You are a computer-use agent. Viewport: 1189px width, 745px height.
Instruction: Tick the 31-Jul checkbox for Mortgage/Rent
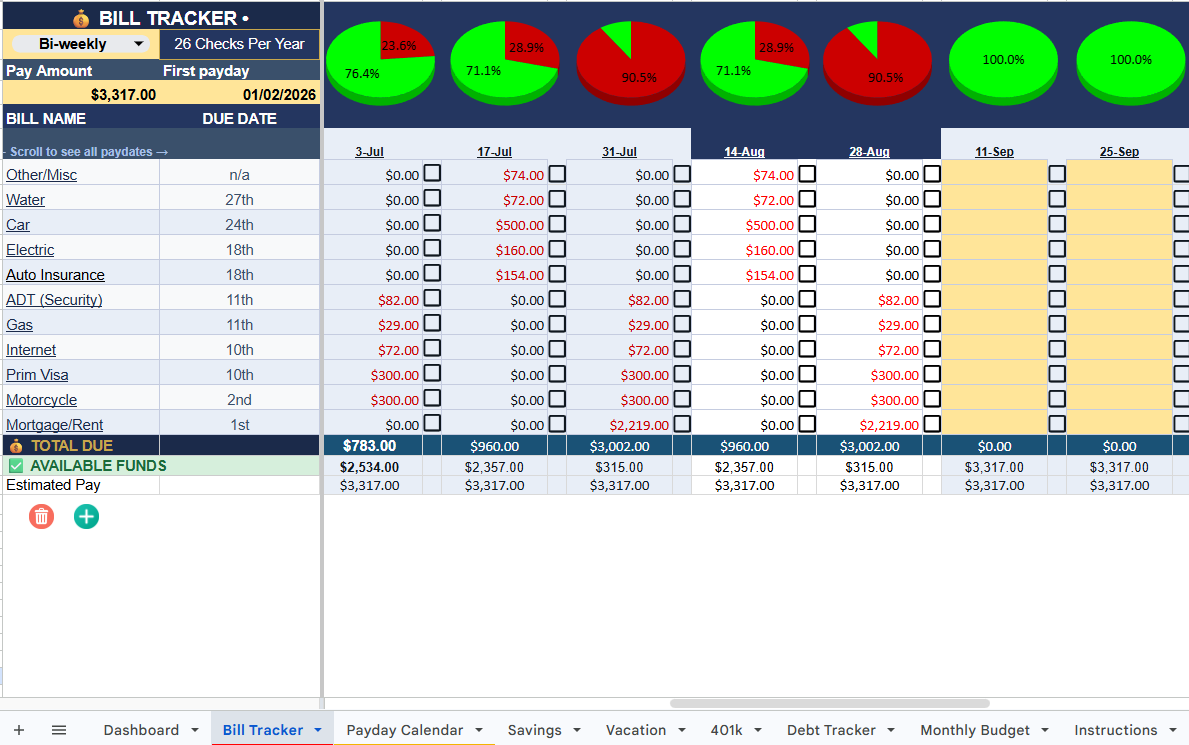[682, 424]
